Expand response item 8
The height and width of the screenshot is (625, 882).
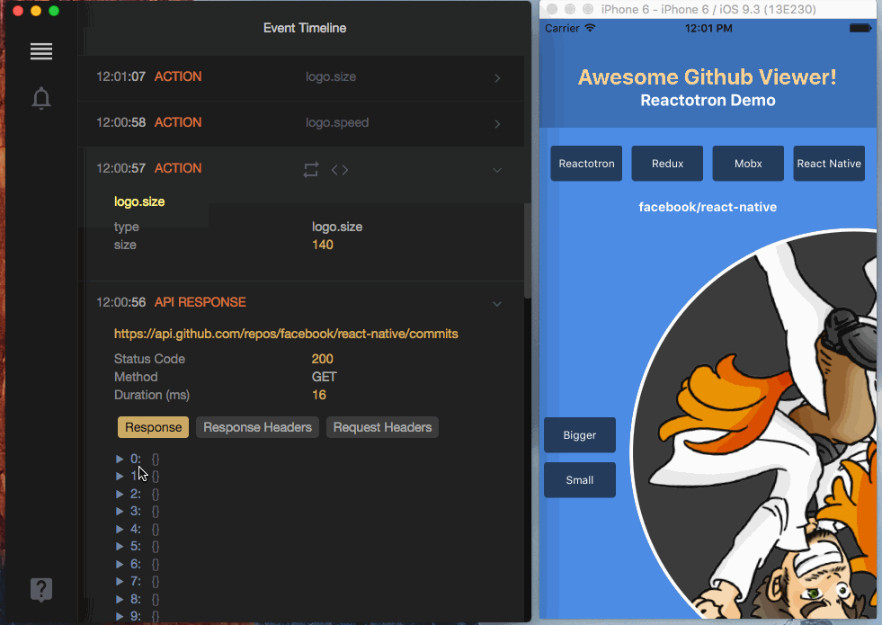[119, 599]
